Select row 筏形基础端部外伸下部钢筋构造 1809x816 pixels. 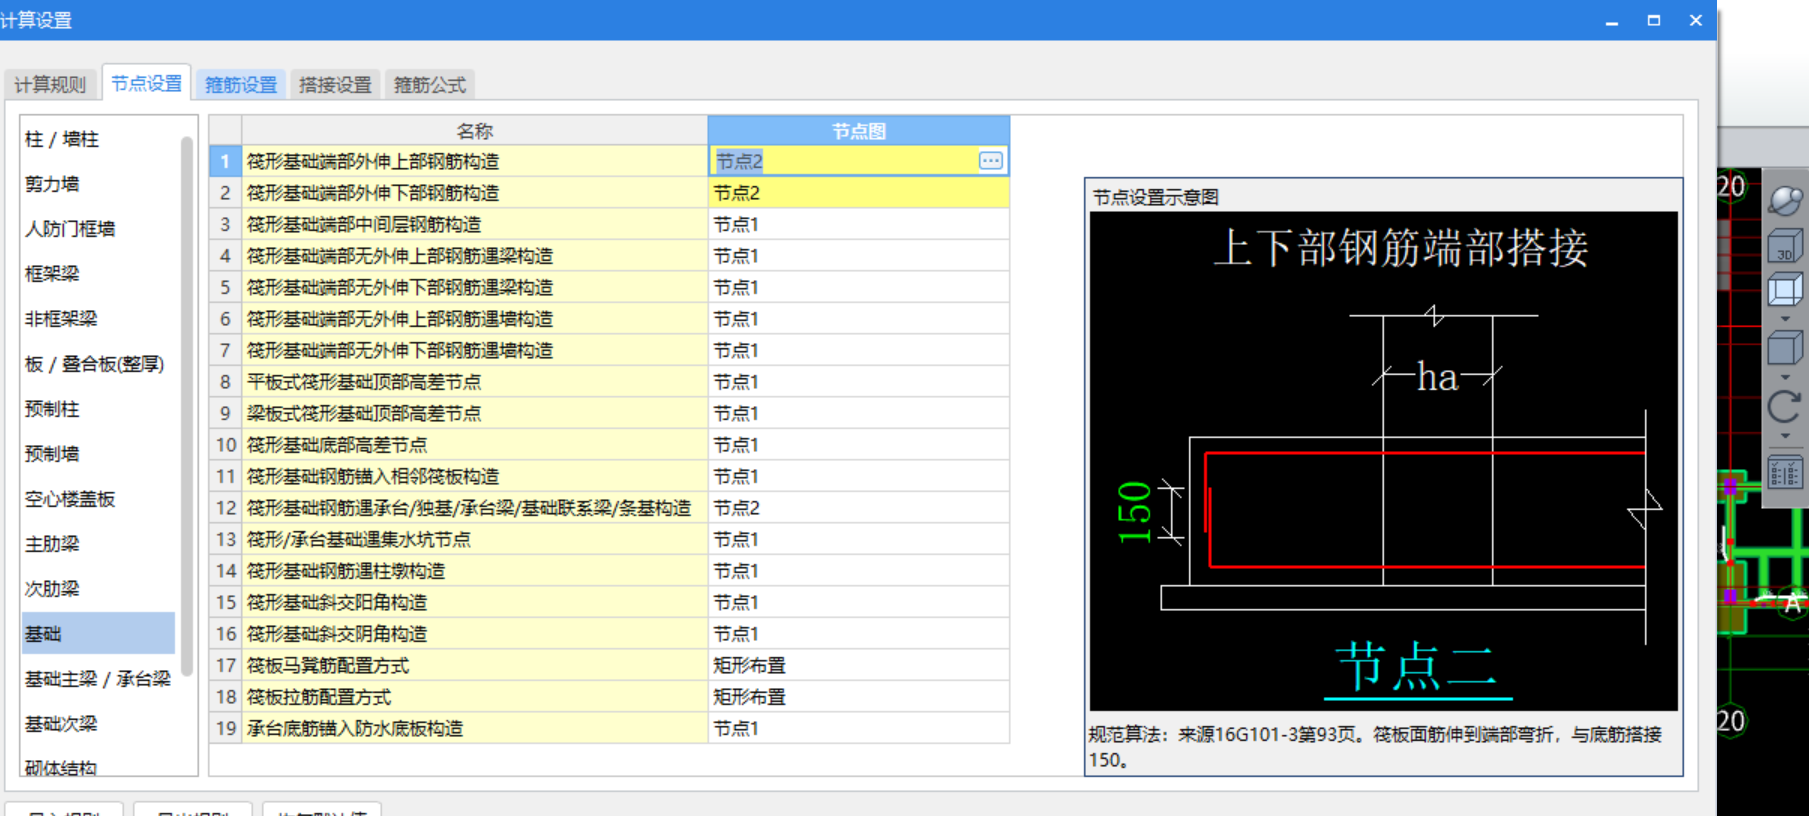[x=474, y=193]
